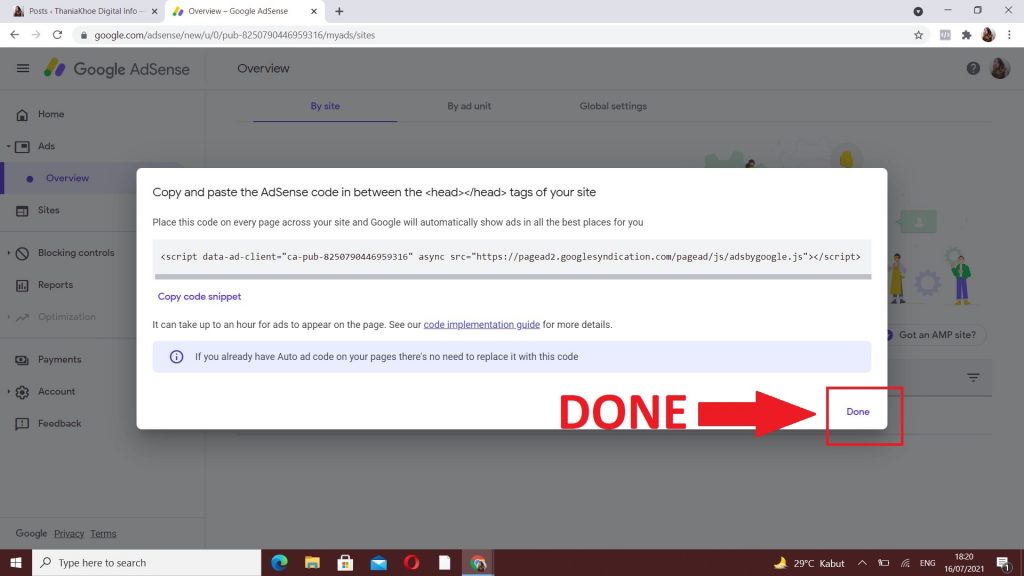Click the Reports chart icon

[x=22, y=285]
